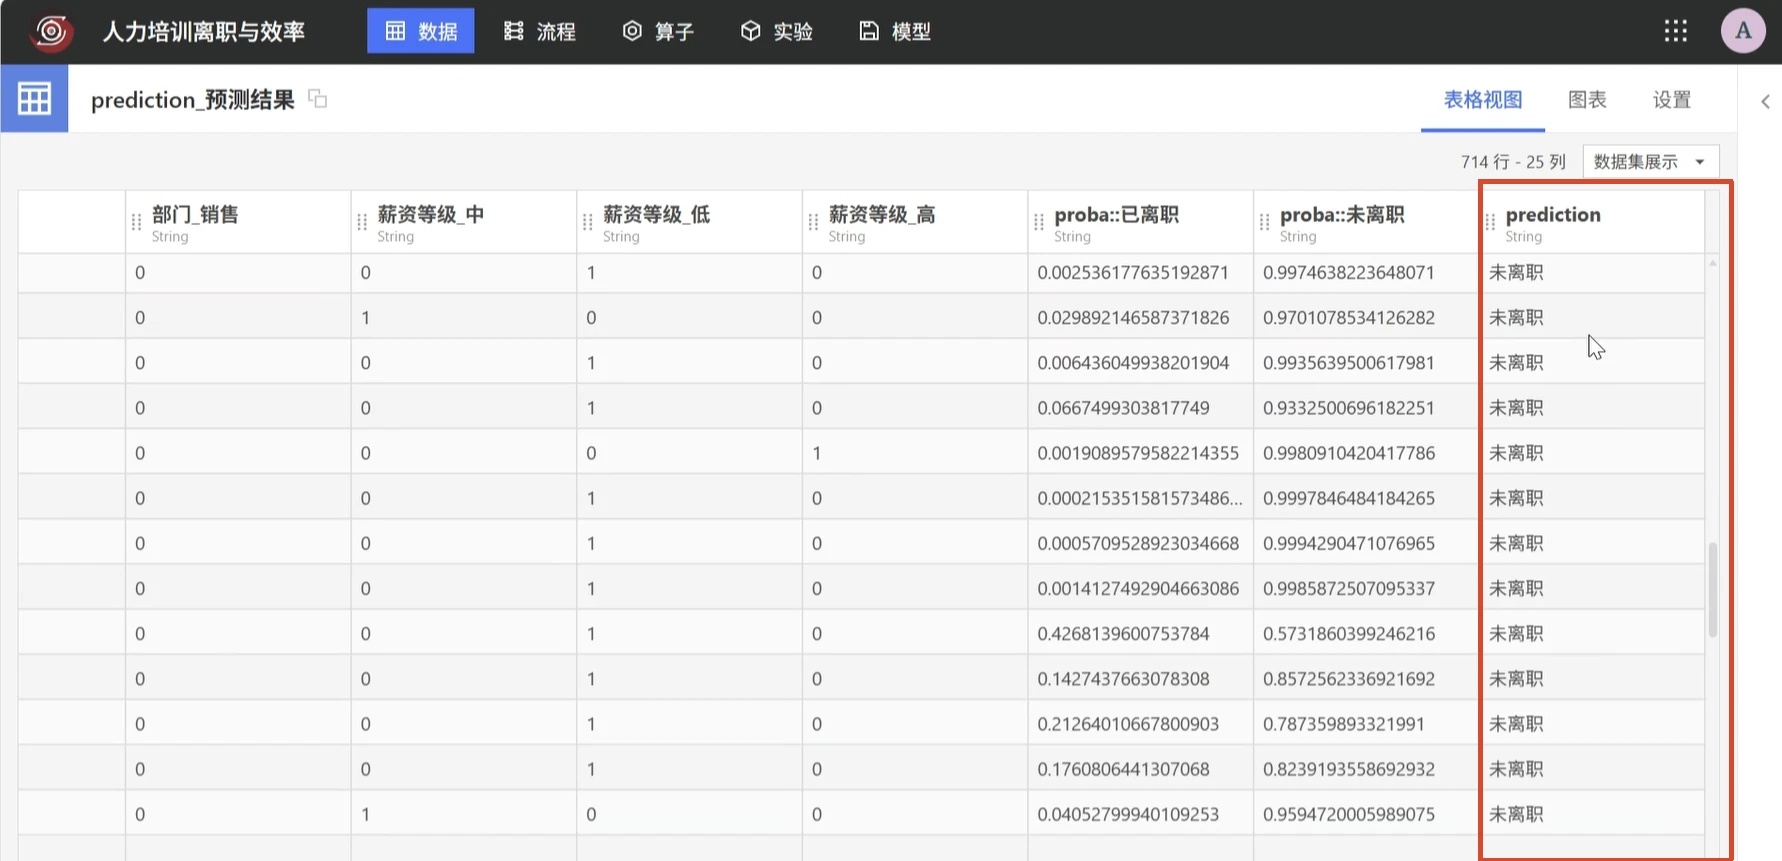
Task: Collapse the right side panel chevron
Action: tap(1765, 101)
